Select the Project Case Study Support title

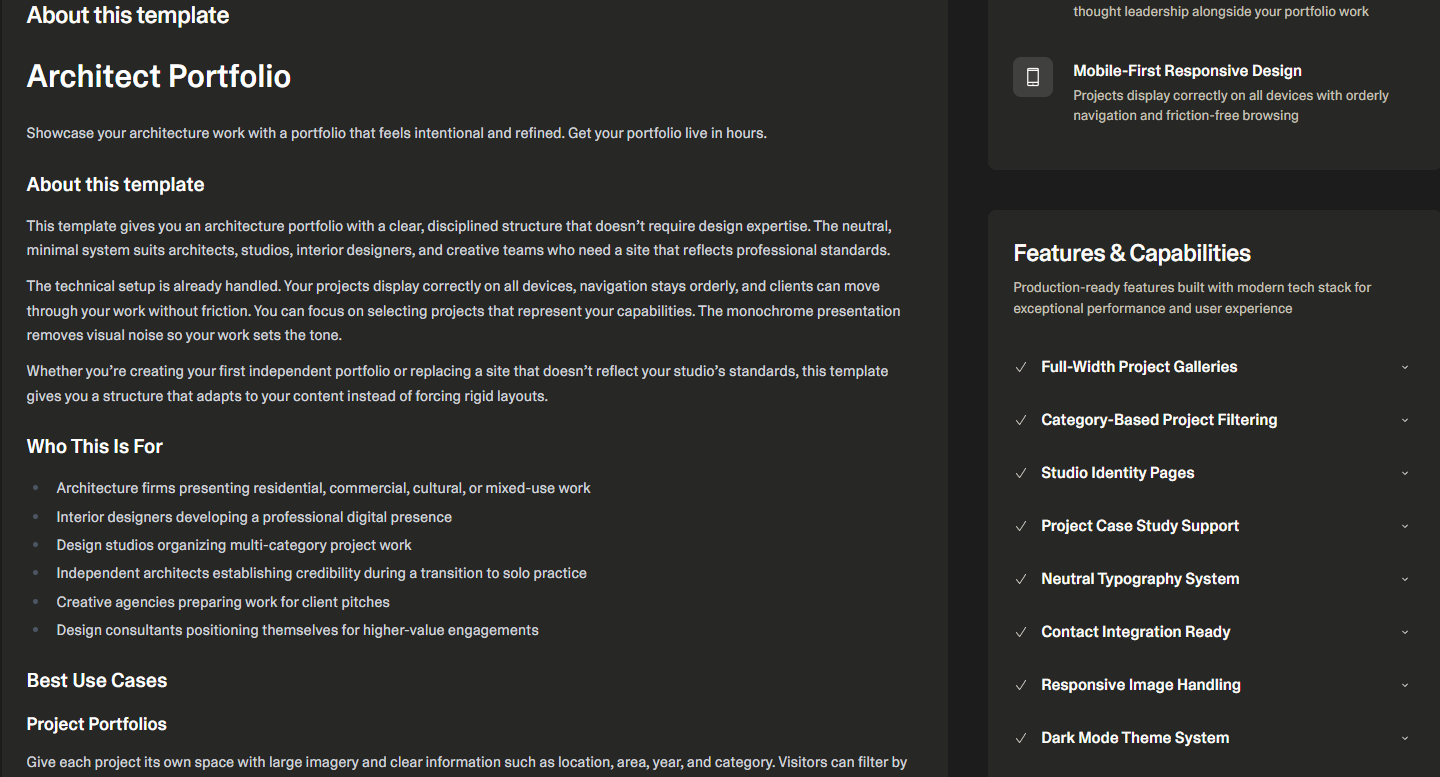tap(1140, 526)
